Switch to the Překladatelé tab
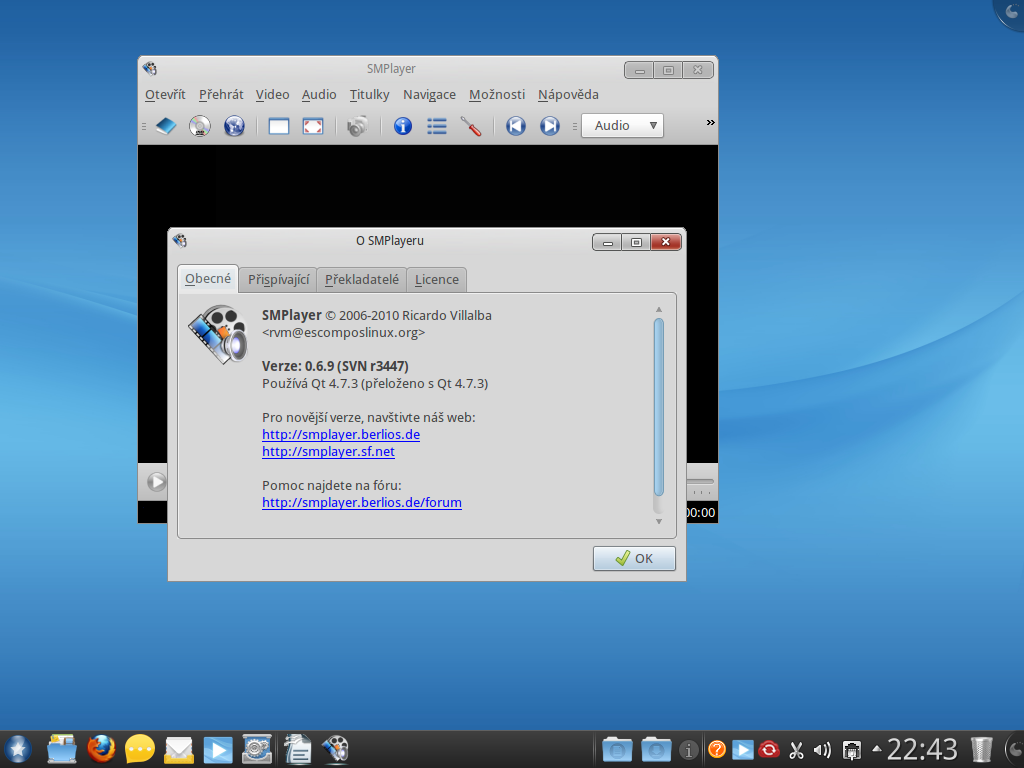The image size is (1024, 768). (362, 280)
